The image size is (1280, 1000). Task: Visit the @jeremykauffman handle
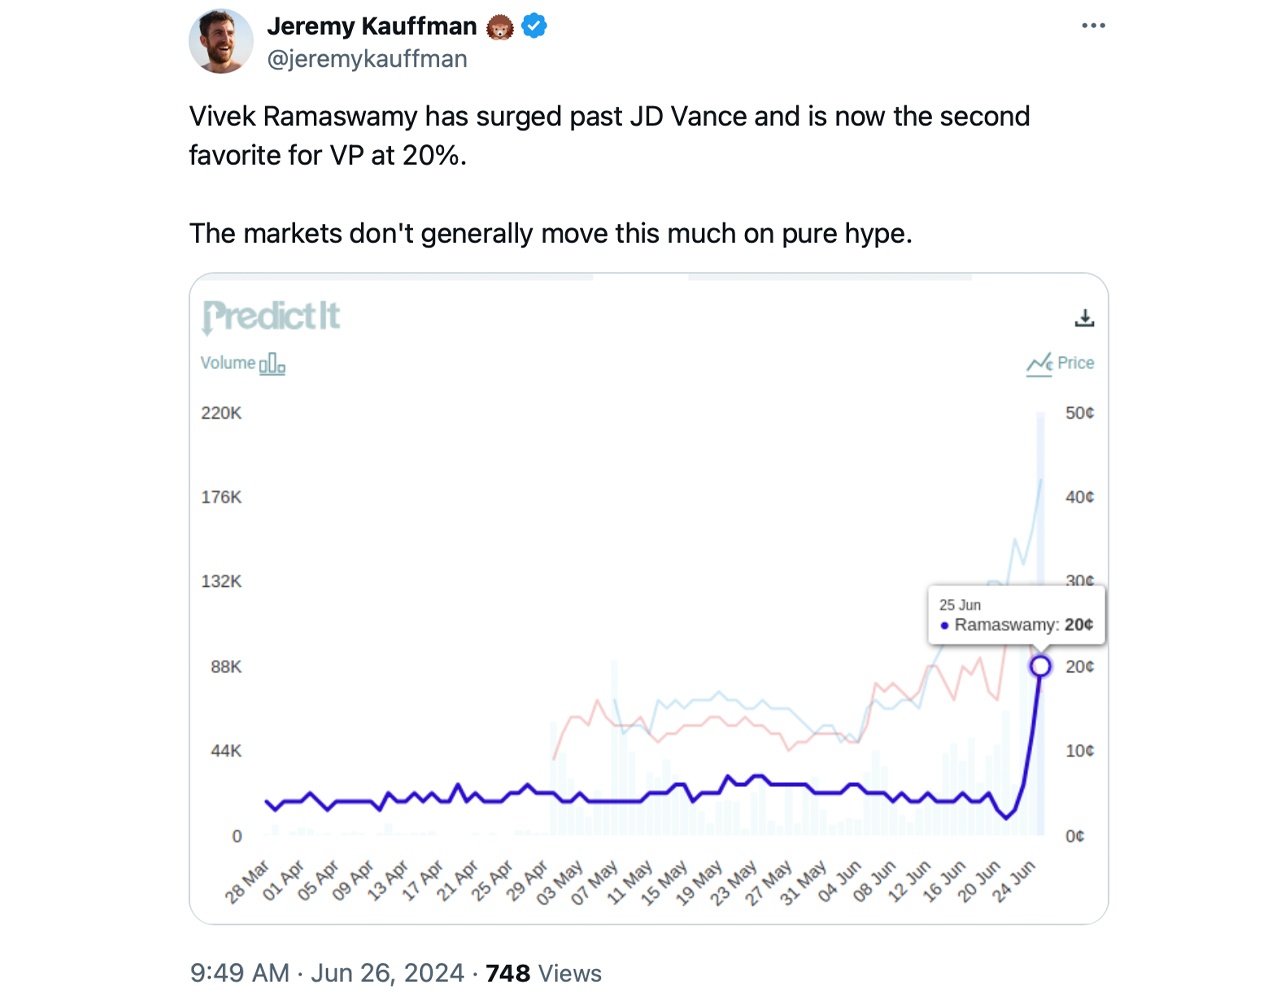368,59
